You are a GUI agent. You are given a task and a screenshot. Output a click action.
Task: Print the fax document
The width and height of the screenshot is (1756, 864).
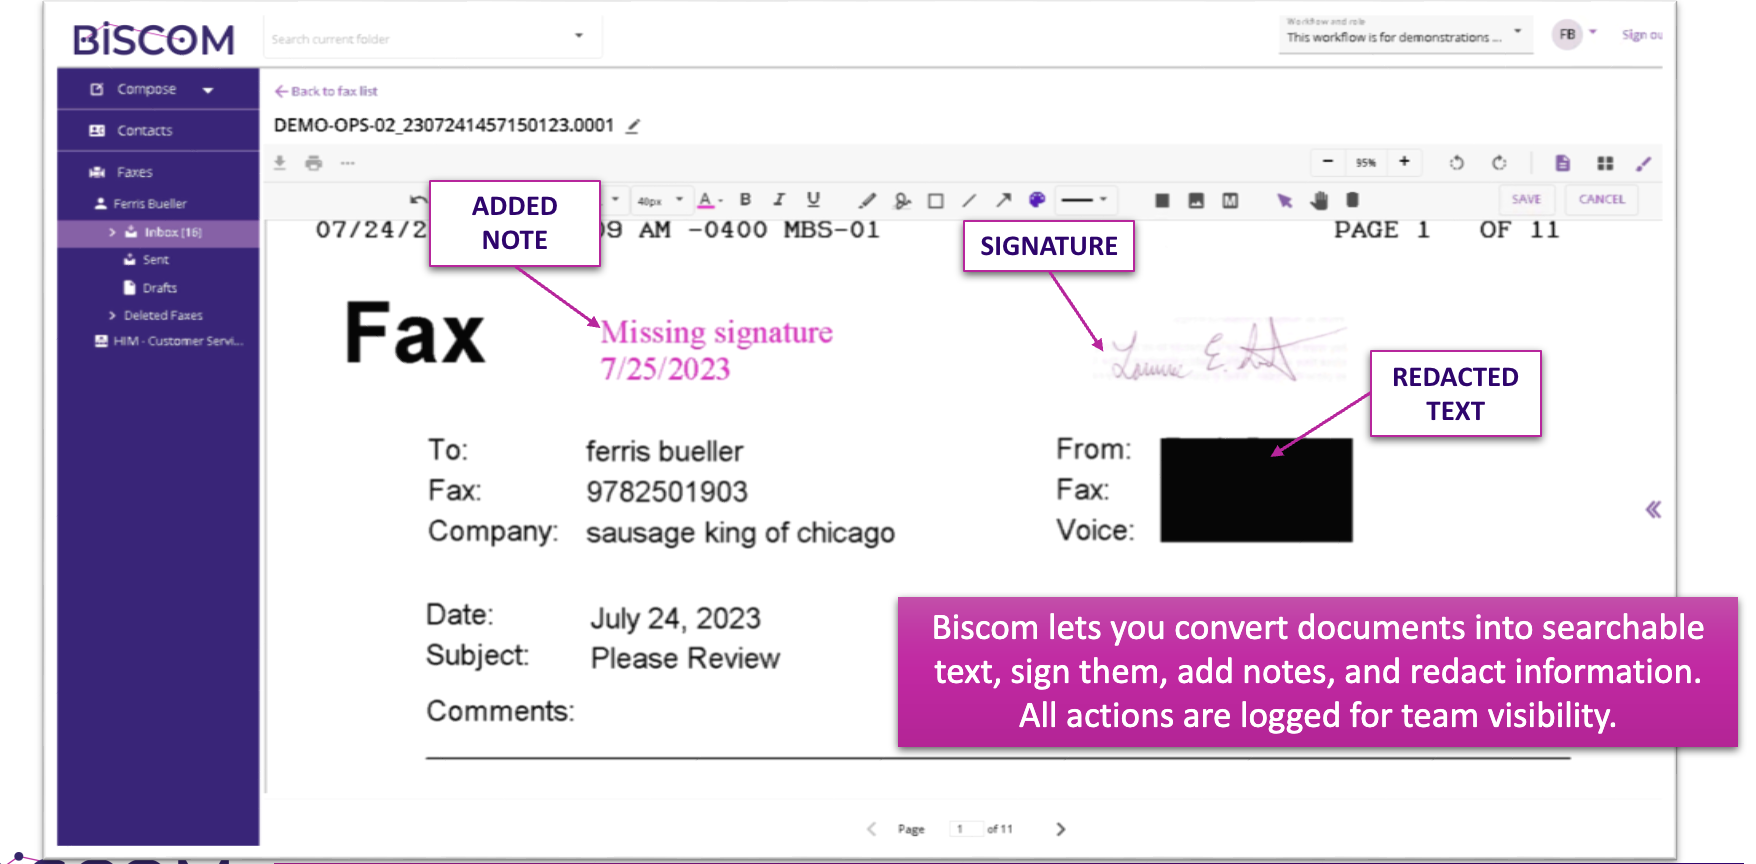pyautogui.click(x=314, y=163)
